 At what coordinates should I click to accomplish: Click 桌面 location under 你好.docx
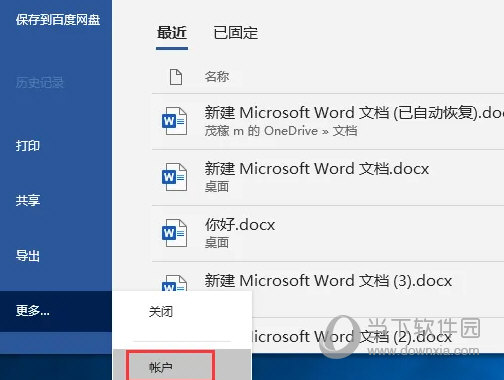pyautogui.click(x=217, y=243)
